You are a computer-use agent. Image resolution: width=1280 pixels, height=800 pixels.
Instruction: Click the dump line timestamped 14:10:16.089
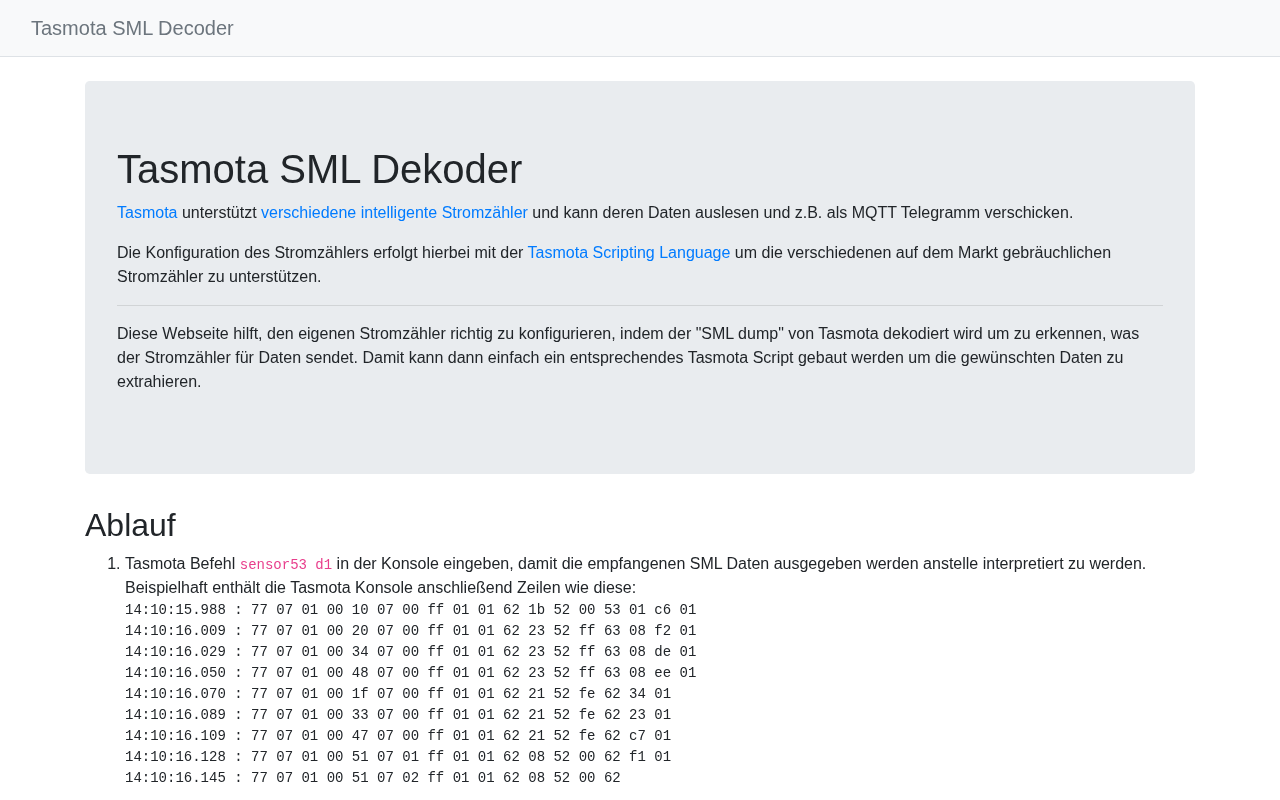398,715
